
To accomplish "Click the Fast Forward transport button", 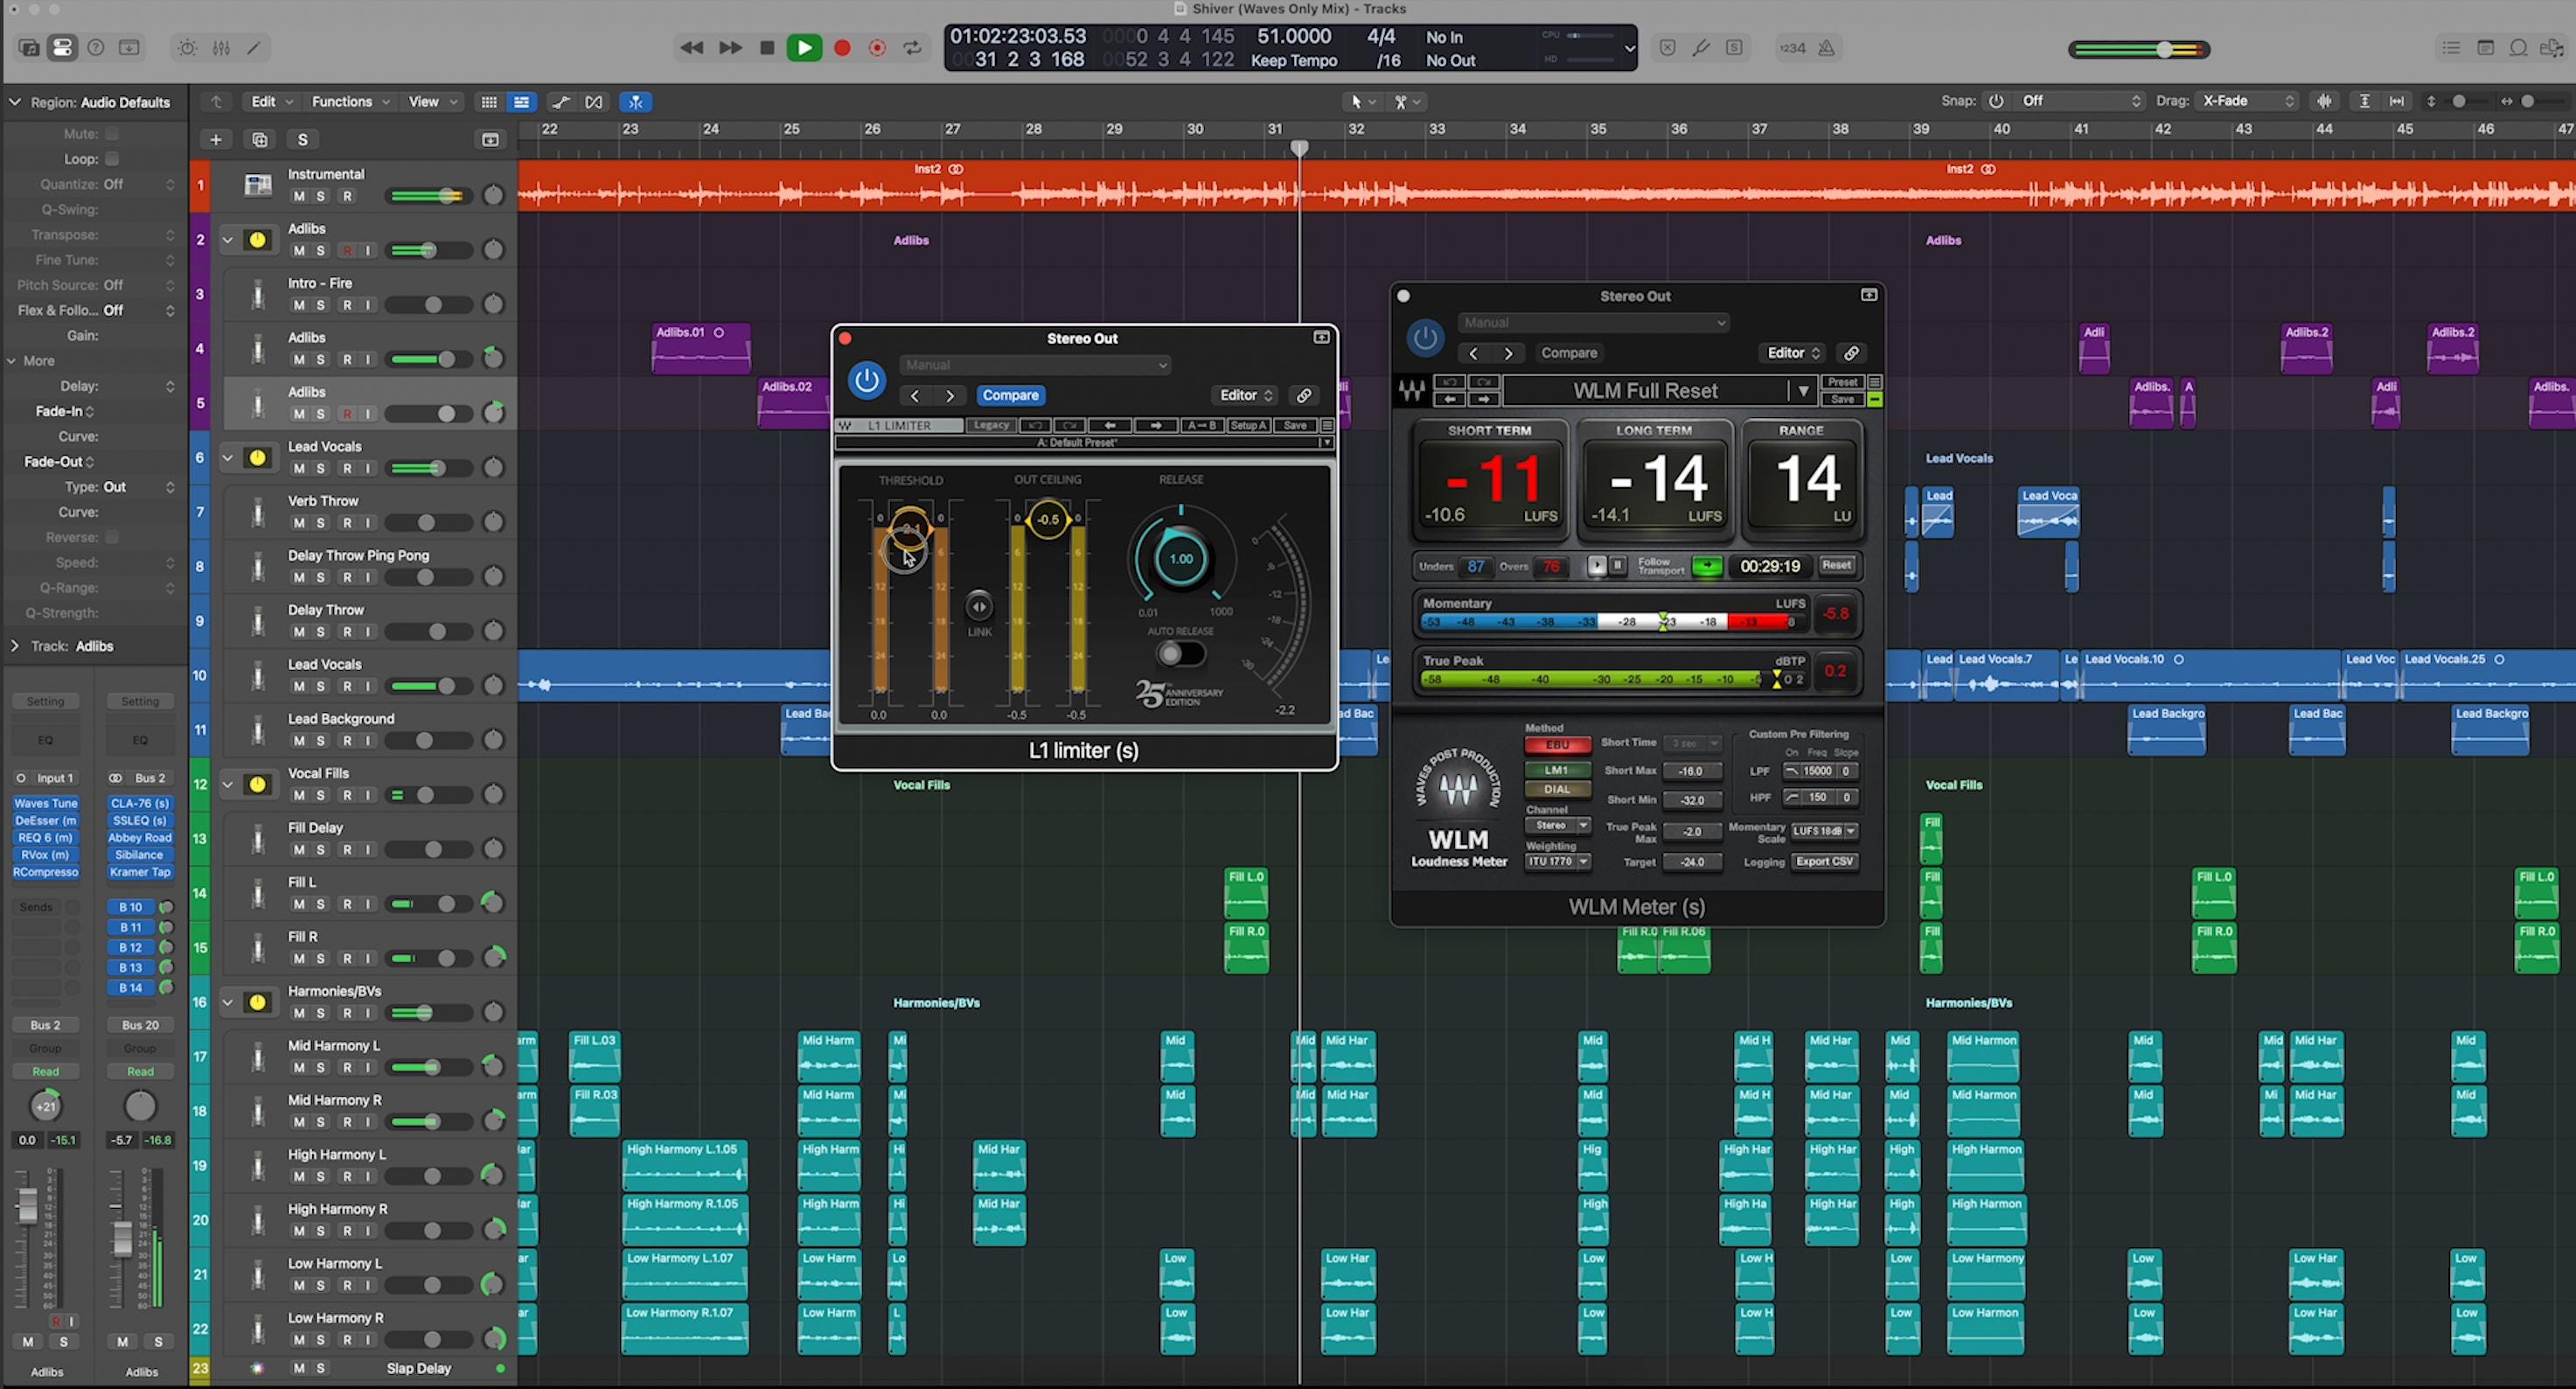I will (x=730, y=48).
